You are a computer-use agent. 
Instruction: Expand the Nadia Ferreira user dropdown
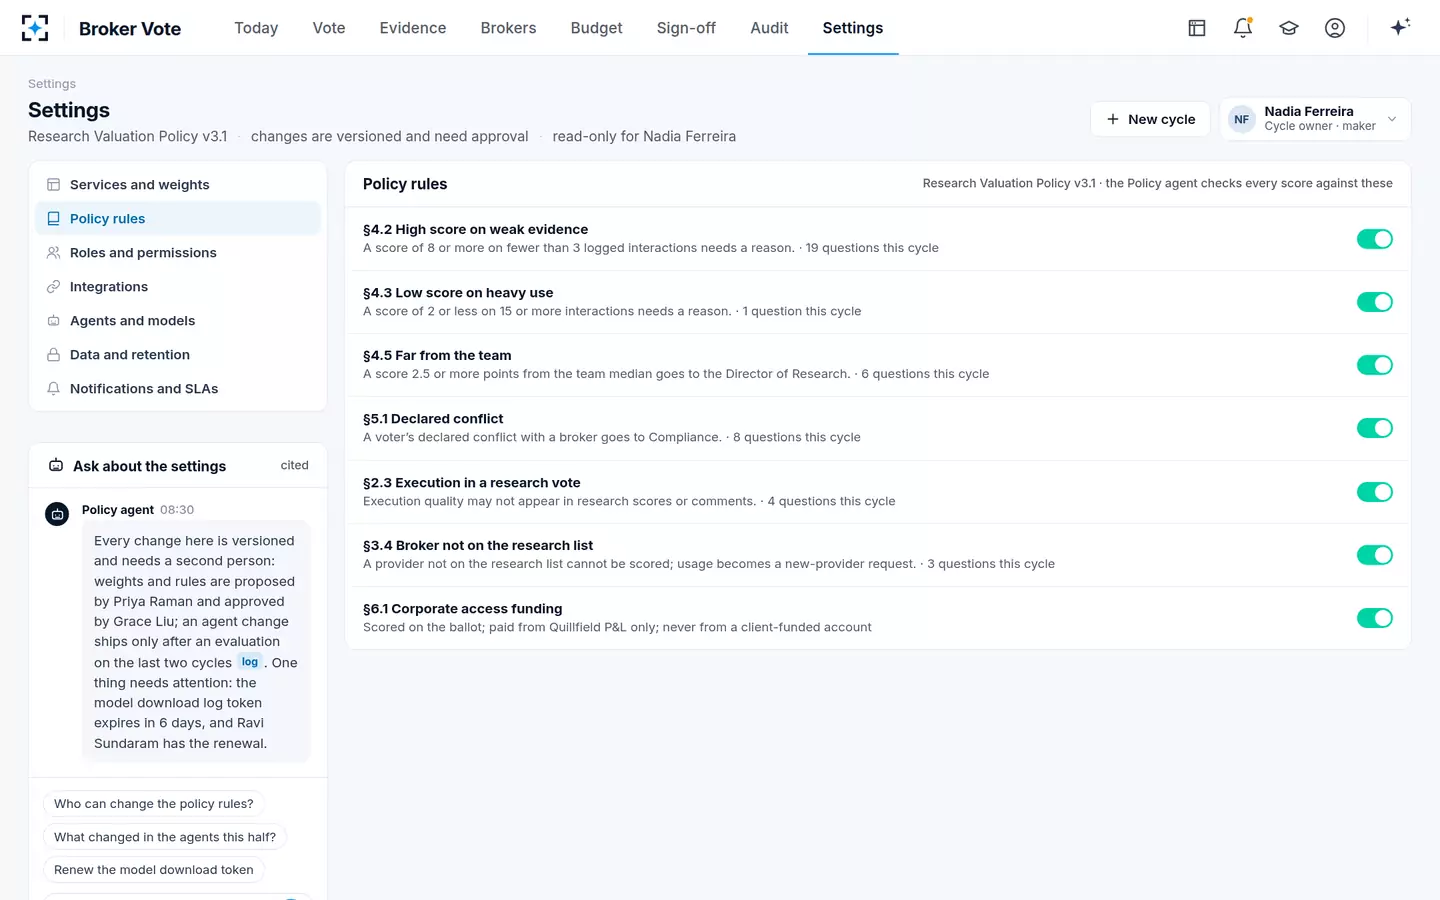coord(1315,119)
